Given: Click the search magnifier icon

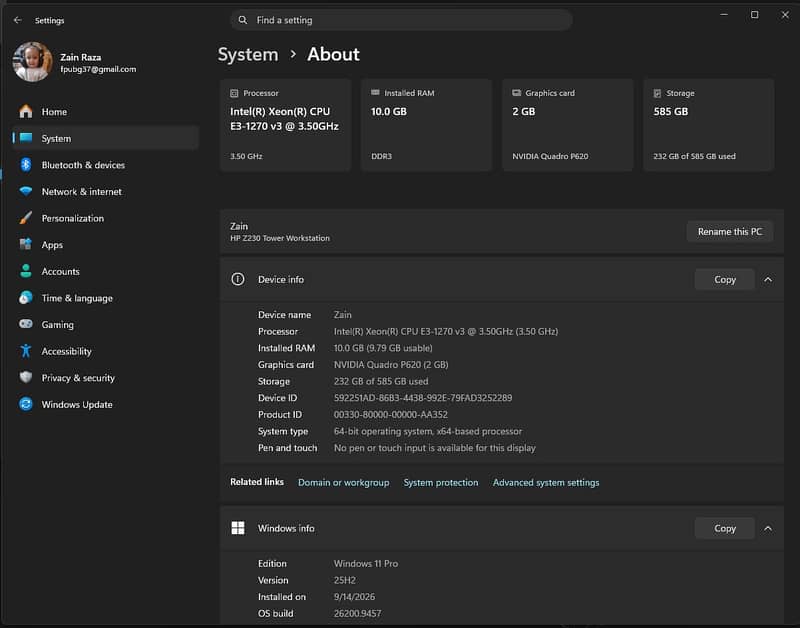Looking at the screenshot, I should click(x=243, y=20).
